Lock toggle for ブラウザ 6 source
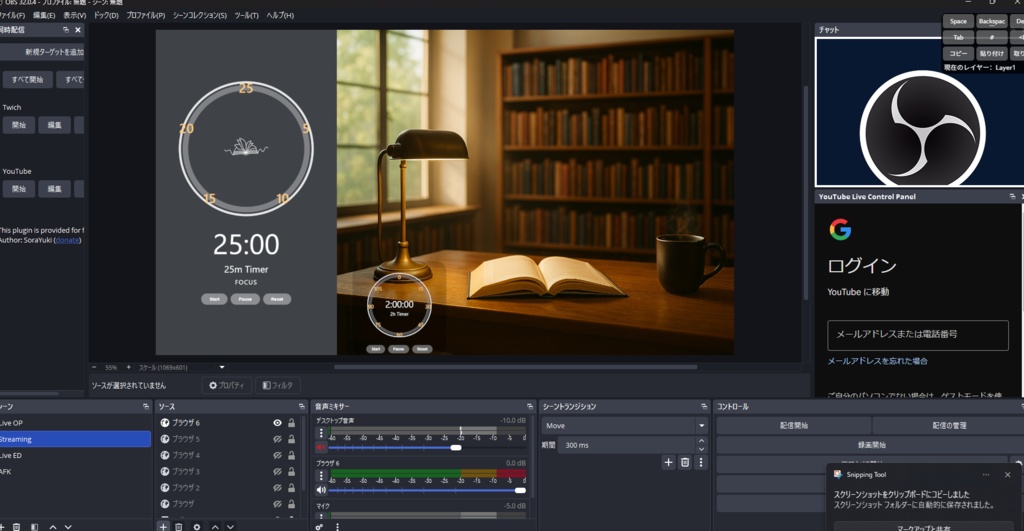1024x531 pixels. pyautogui.click(x=291, y=423)
